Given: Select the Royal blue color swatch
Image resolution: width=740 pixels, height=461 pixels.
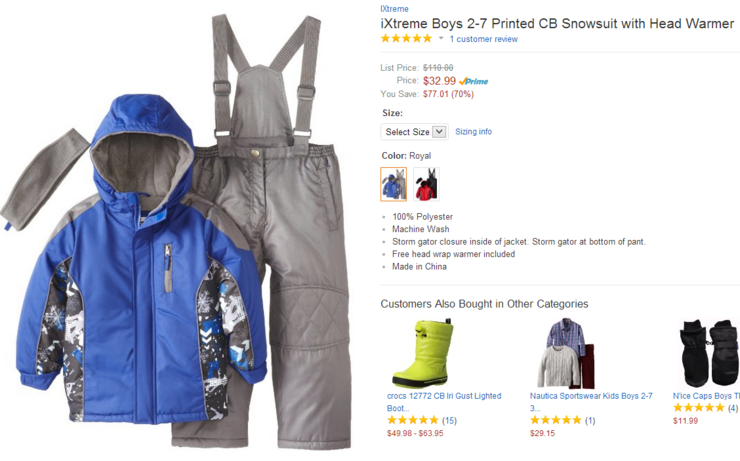Looking at the screenshot, I should [x=394, y=184].
